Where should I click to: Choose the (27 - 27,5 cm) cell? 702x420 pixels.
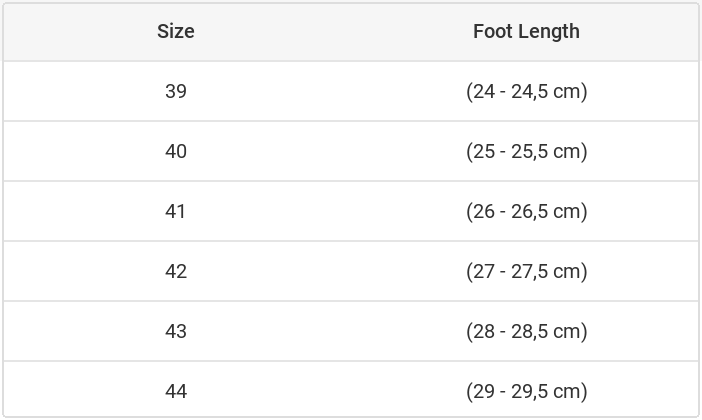tap(526, 271)
